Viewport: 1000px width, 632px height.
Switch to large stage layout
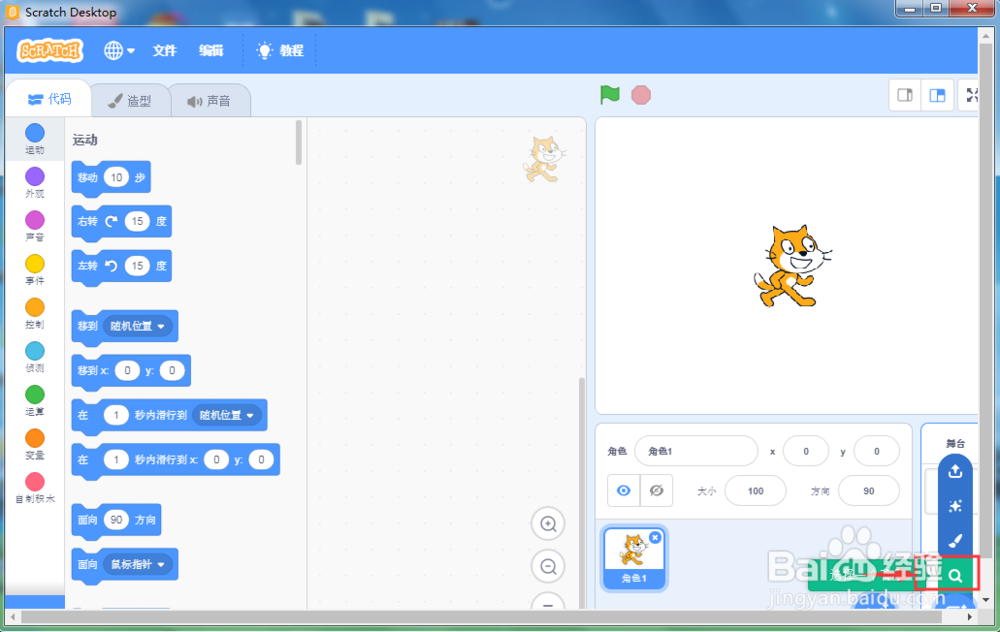coord(938,95)
